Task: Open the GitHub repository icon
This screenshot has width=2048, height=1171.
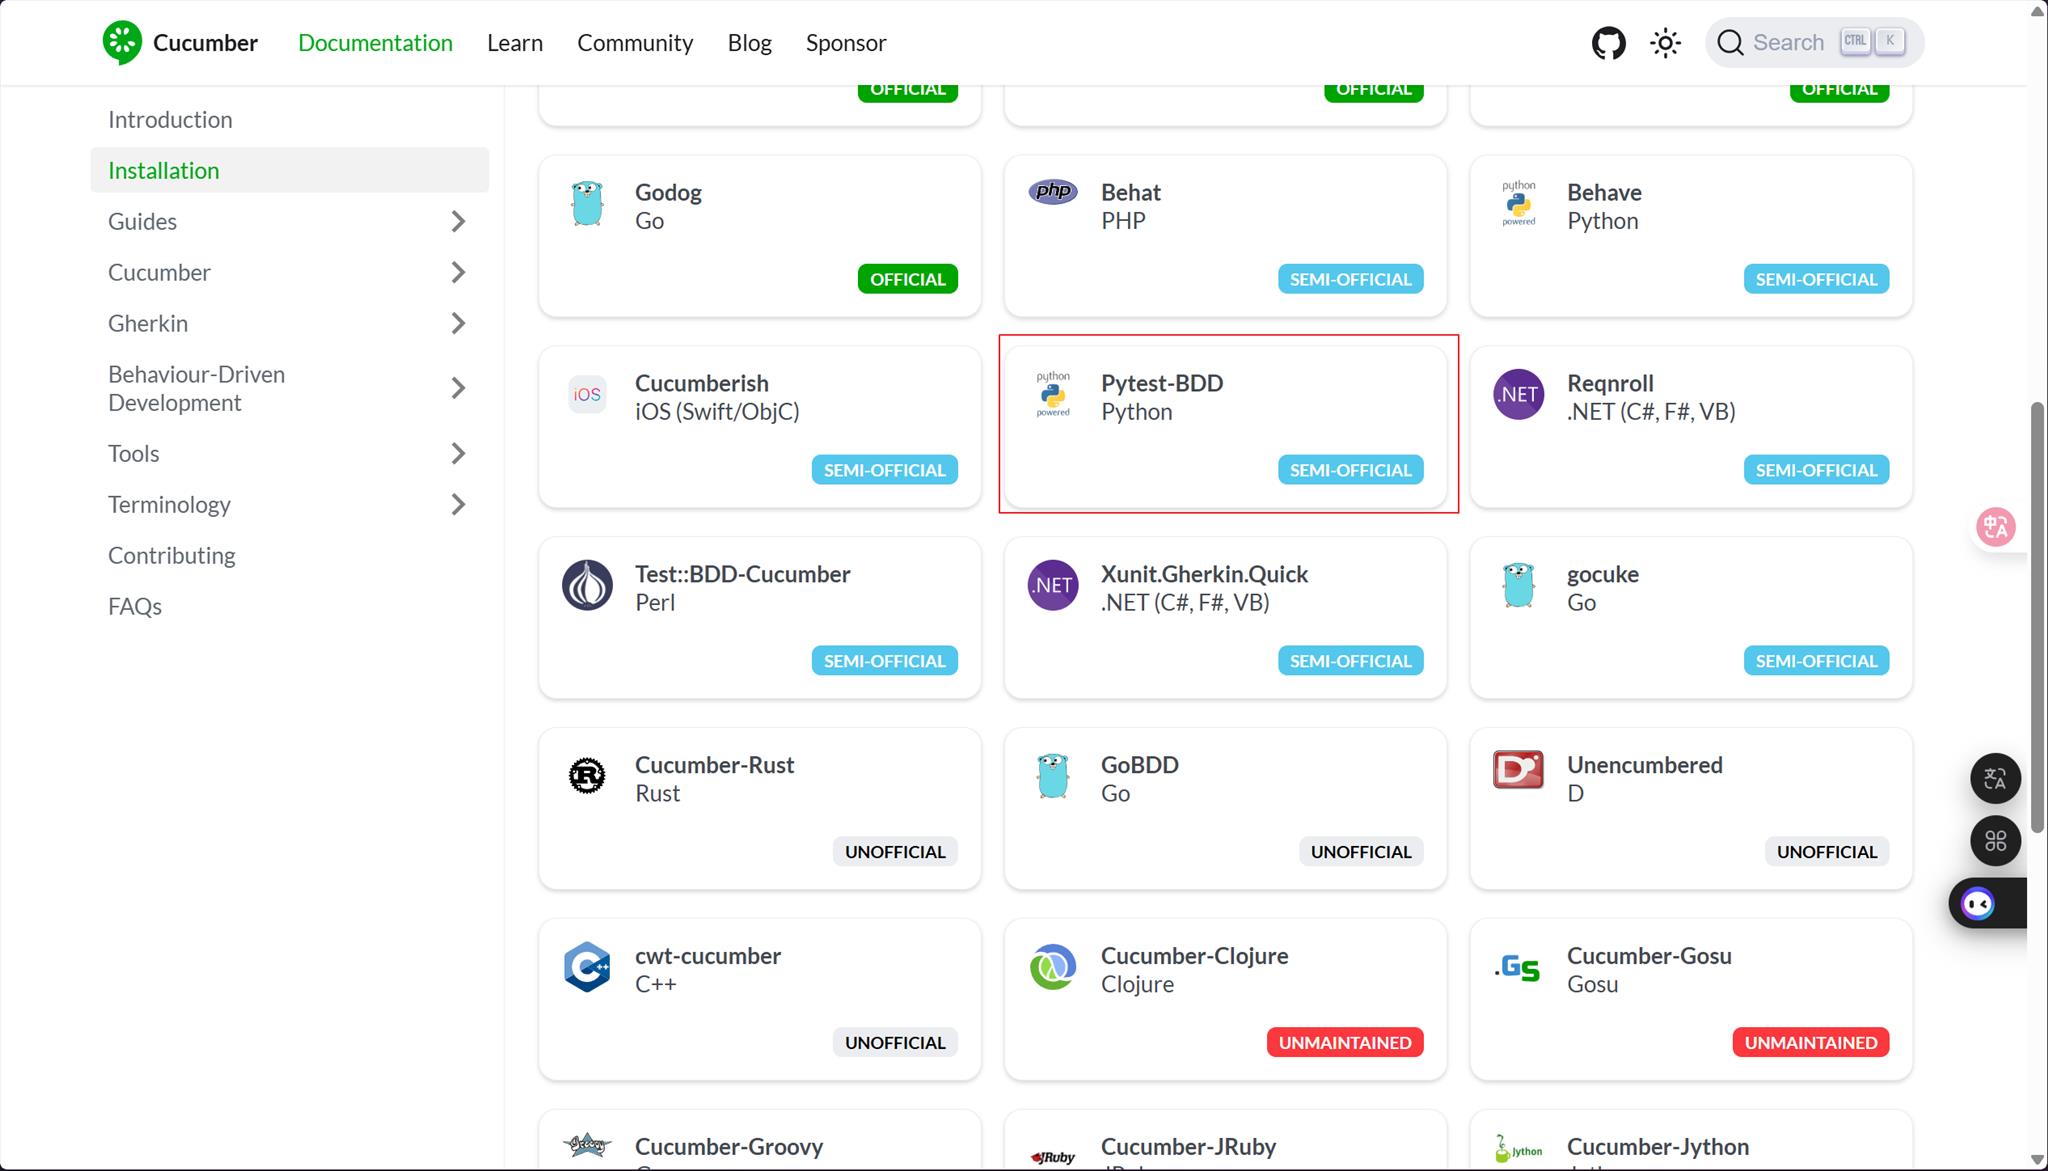Action: (x=1608, y=43)
